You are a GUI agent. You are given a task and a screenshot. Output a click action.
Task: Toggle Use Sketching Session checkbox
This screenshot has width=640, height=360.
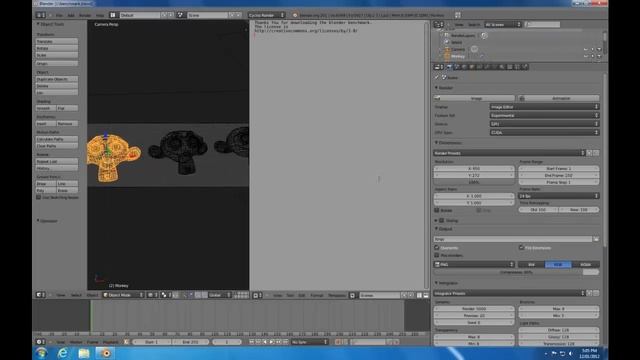coord(39,198)
